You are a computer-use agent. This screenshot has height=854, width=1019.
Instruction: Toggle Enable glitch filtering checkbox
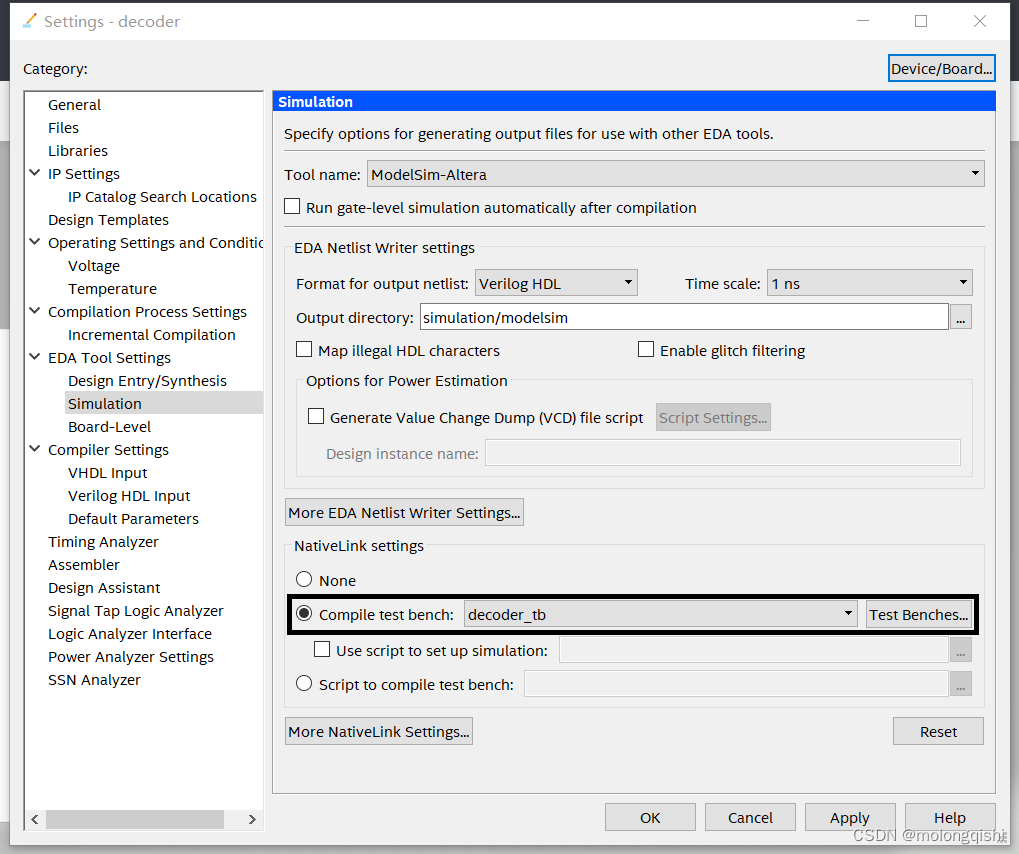click(646, 350)
